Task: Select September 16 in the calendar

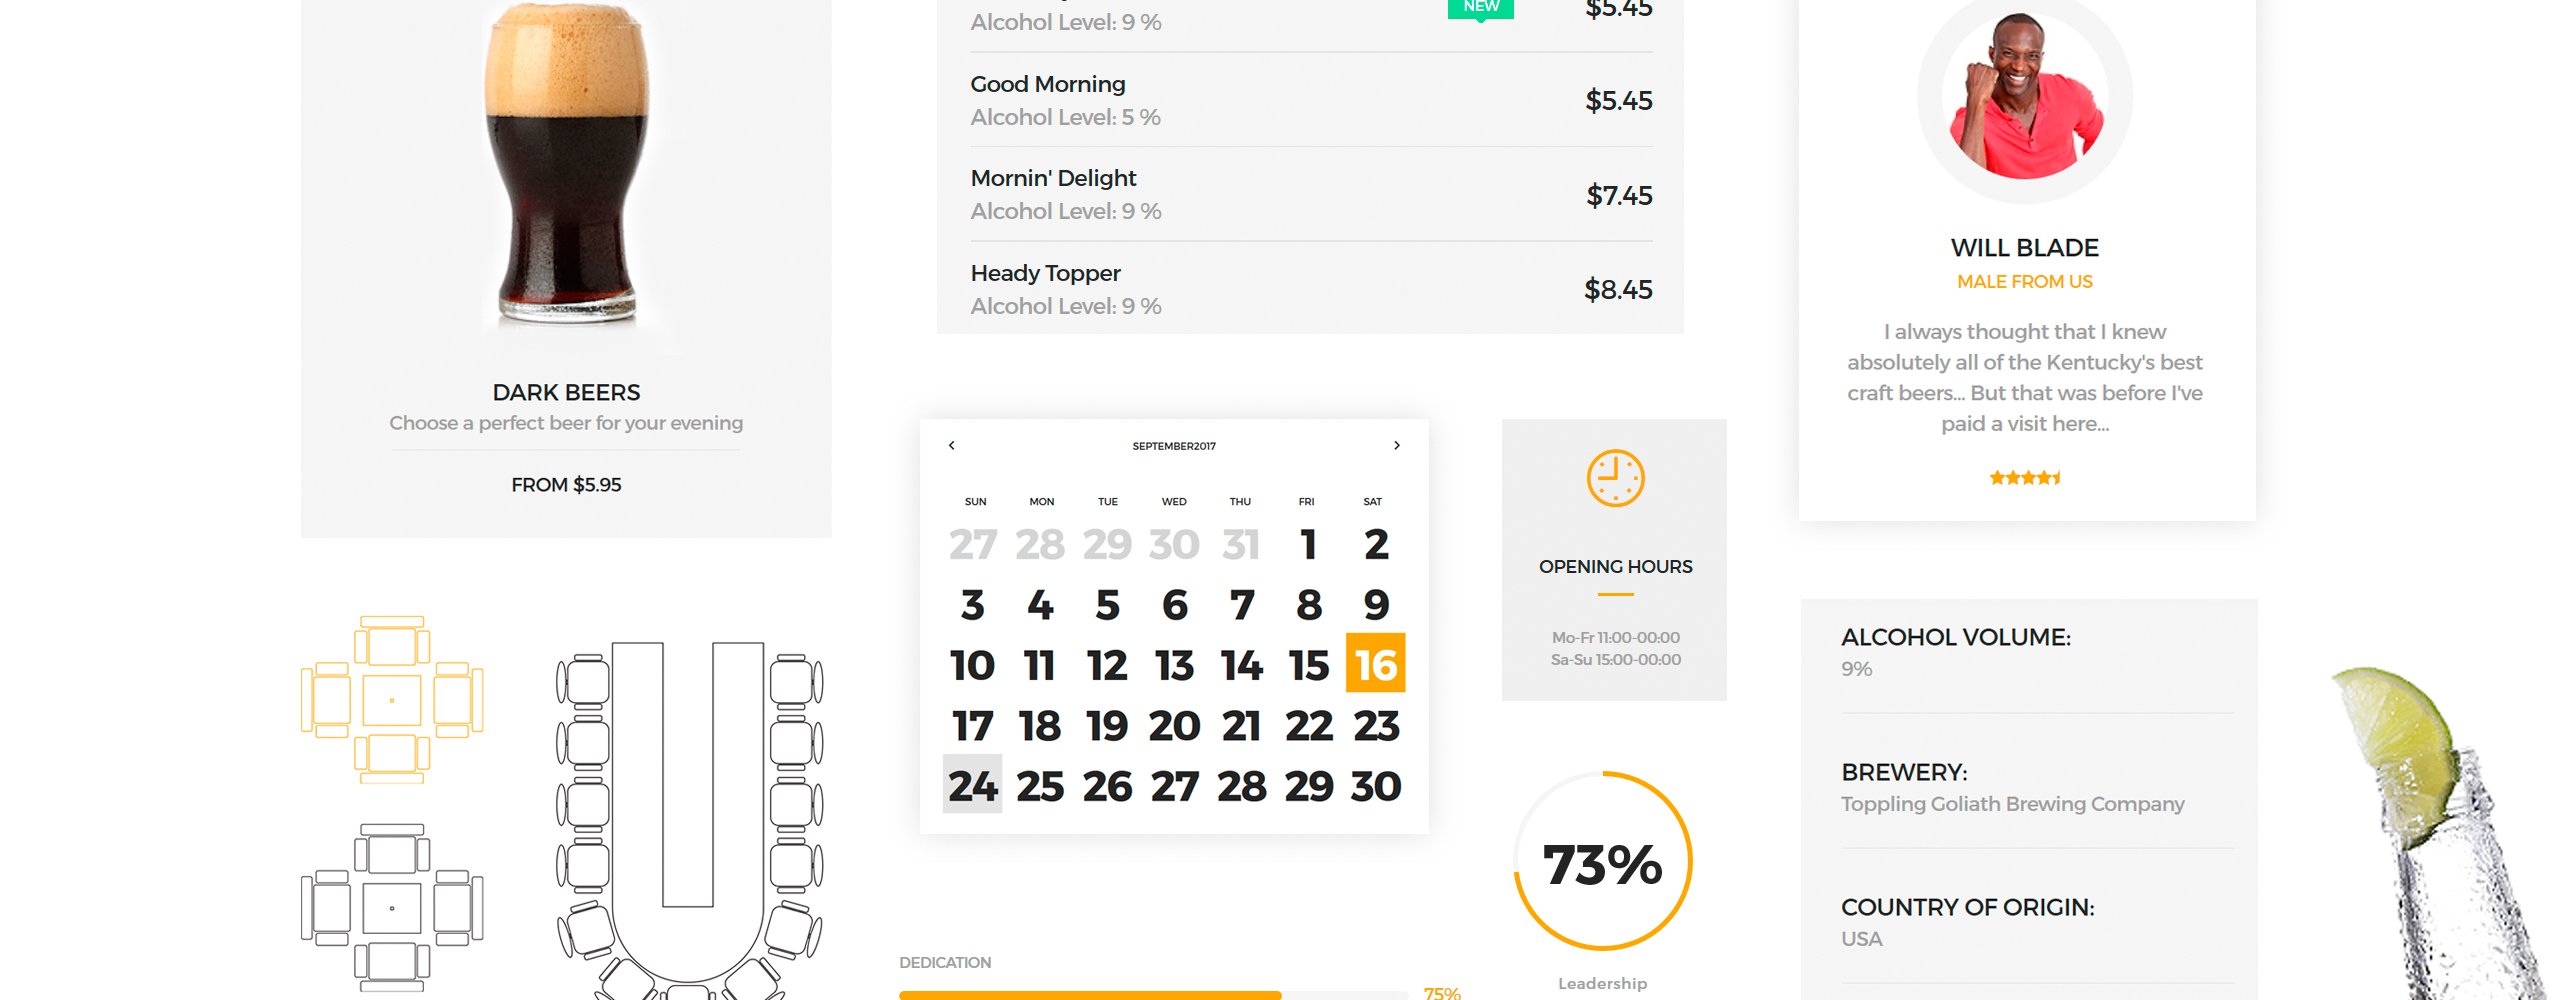Action: tap(1375, 663)
